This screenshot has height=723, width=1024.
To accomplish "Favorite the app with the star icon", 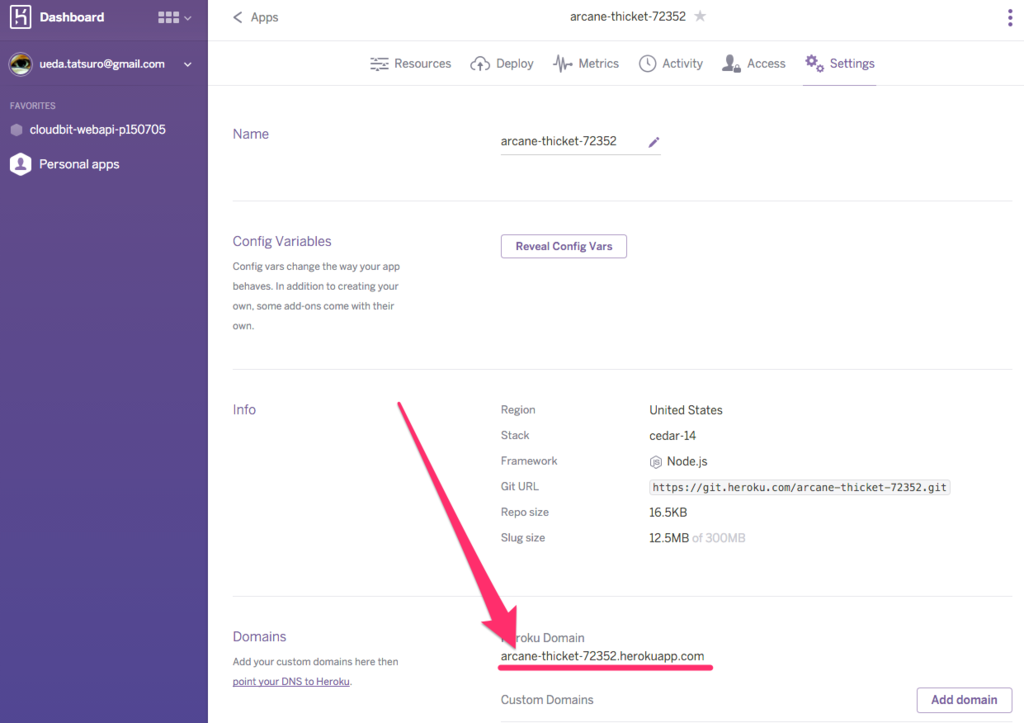I will coord(700,16).
